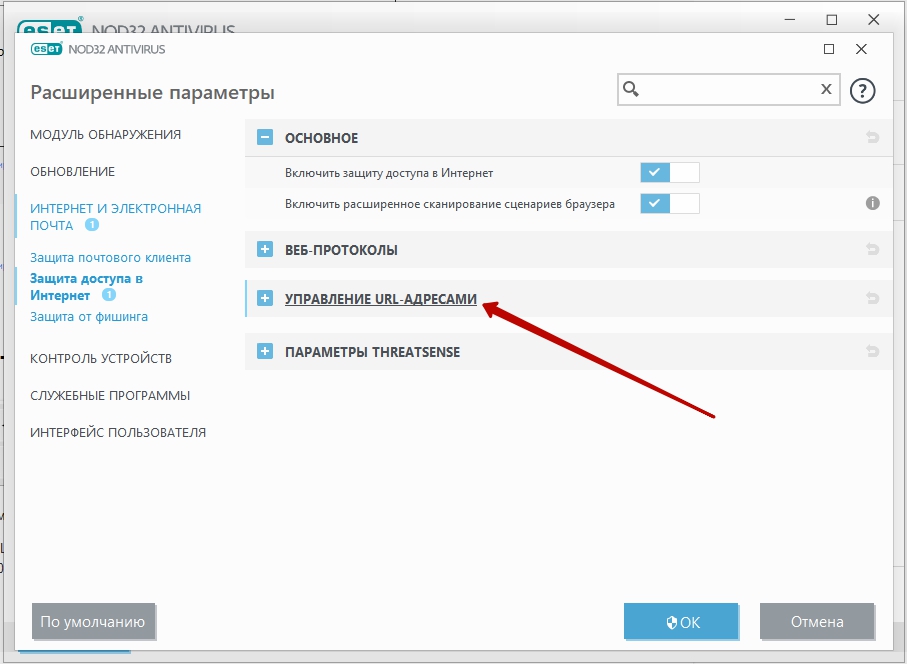Click inside the search input field

pyautogui.click(x=727, y=89)
